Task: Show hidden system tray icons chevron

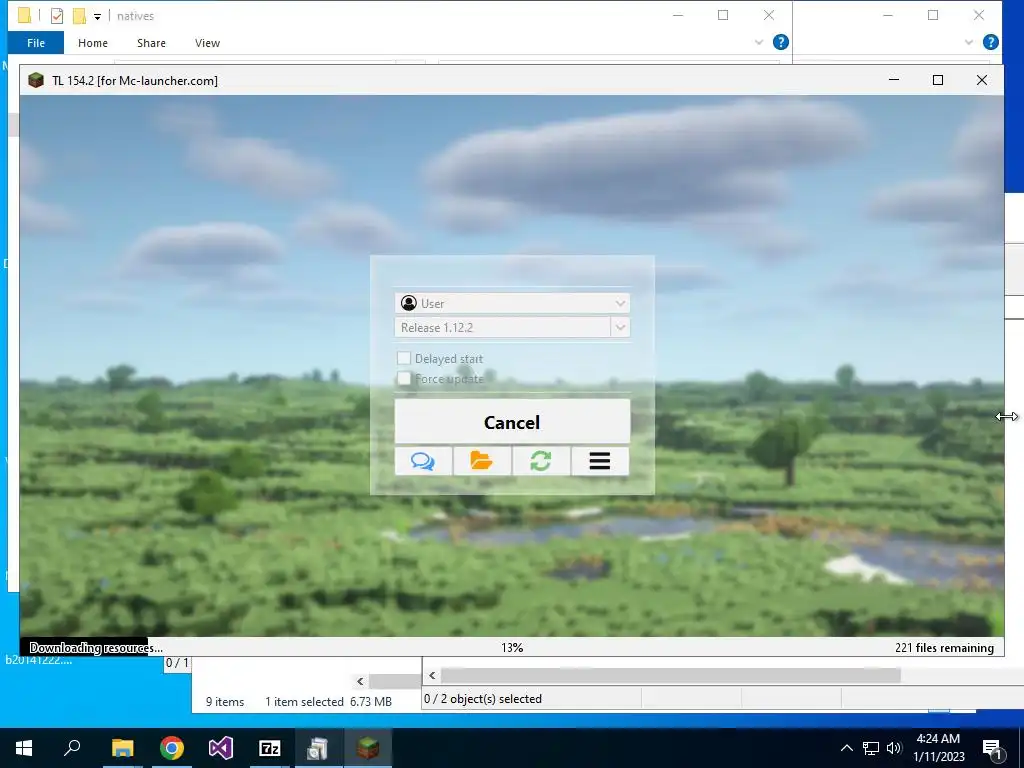Action: tap(846, 748)
